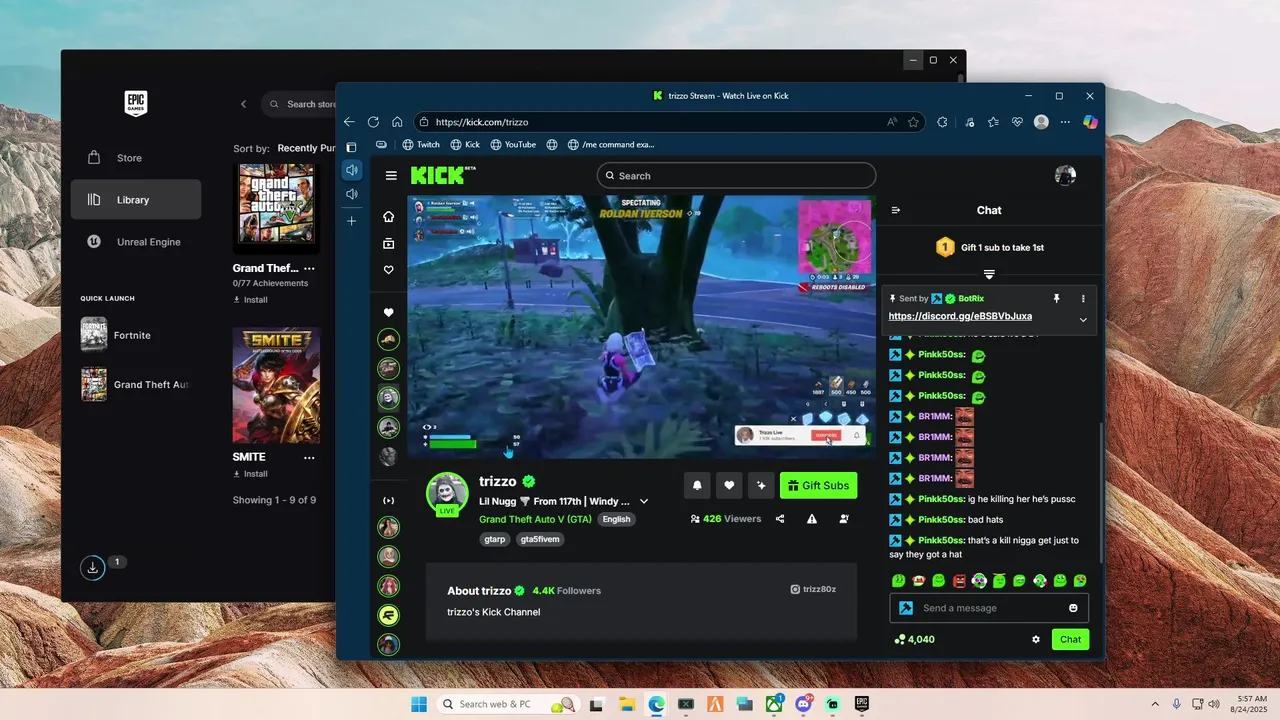This screenshot has height=720, width=1280.
Task: Open Grand Theft Auto V options ellipsis
Action: coord(309,268)
